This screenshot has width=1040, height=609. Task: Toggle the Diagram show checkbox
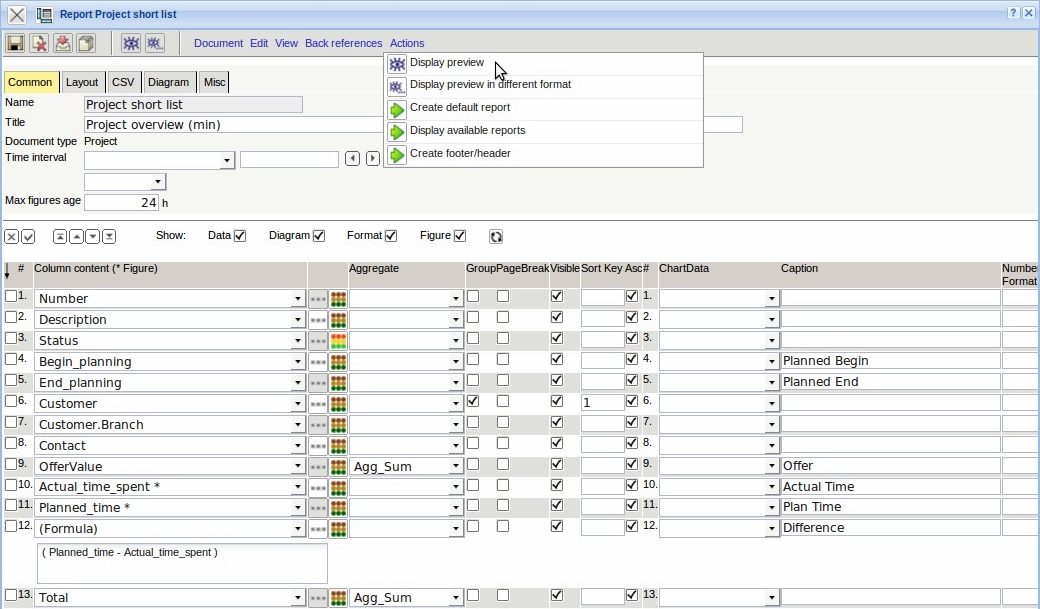point(319,236)
